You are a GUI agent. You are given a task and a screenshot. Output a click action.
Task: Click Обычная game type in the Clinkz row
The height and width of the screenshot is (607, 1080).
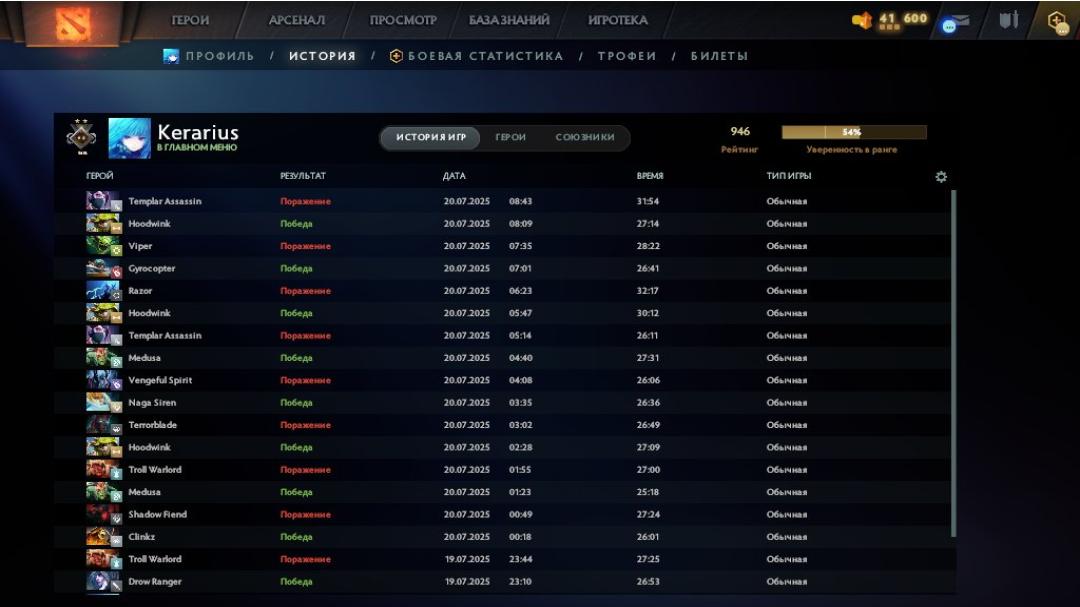[x=787, y=537]
